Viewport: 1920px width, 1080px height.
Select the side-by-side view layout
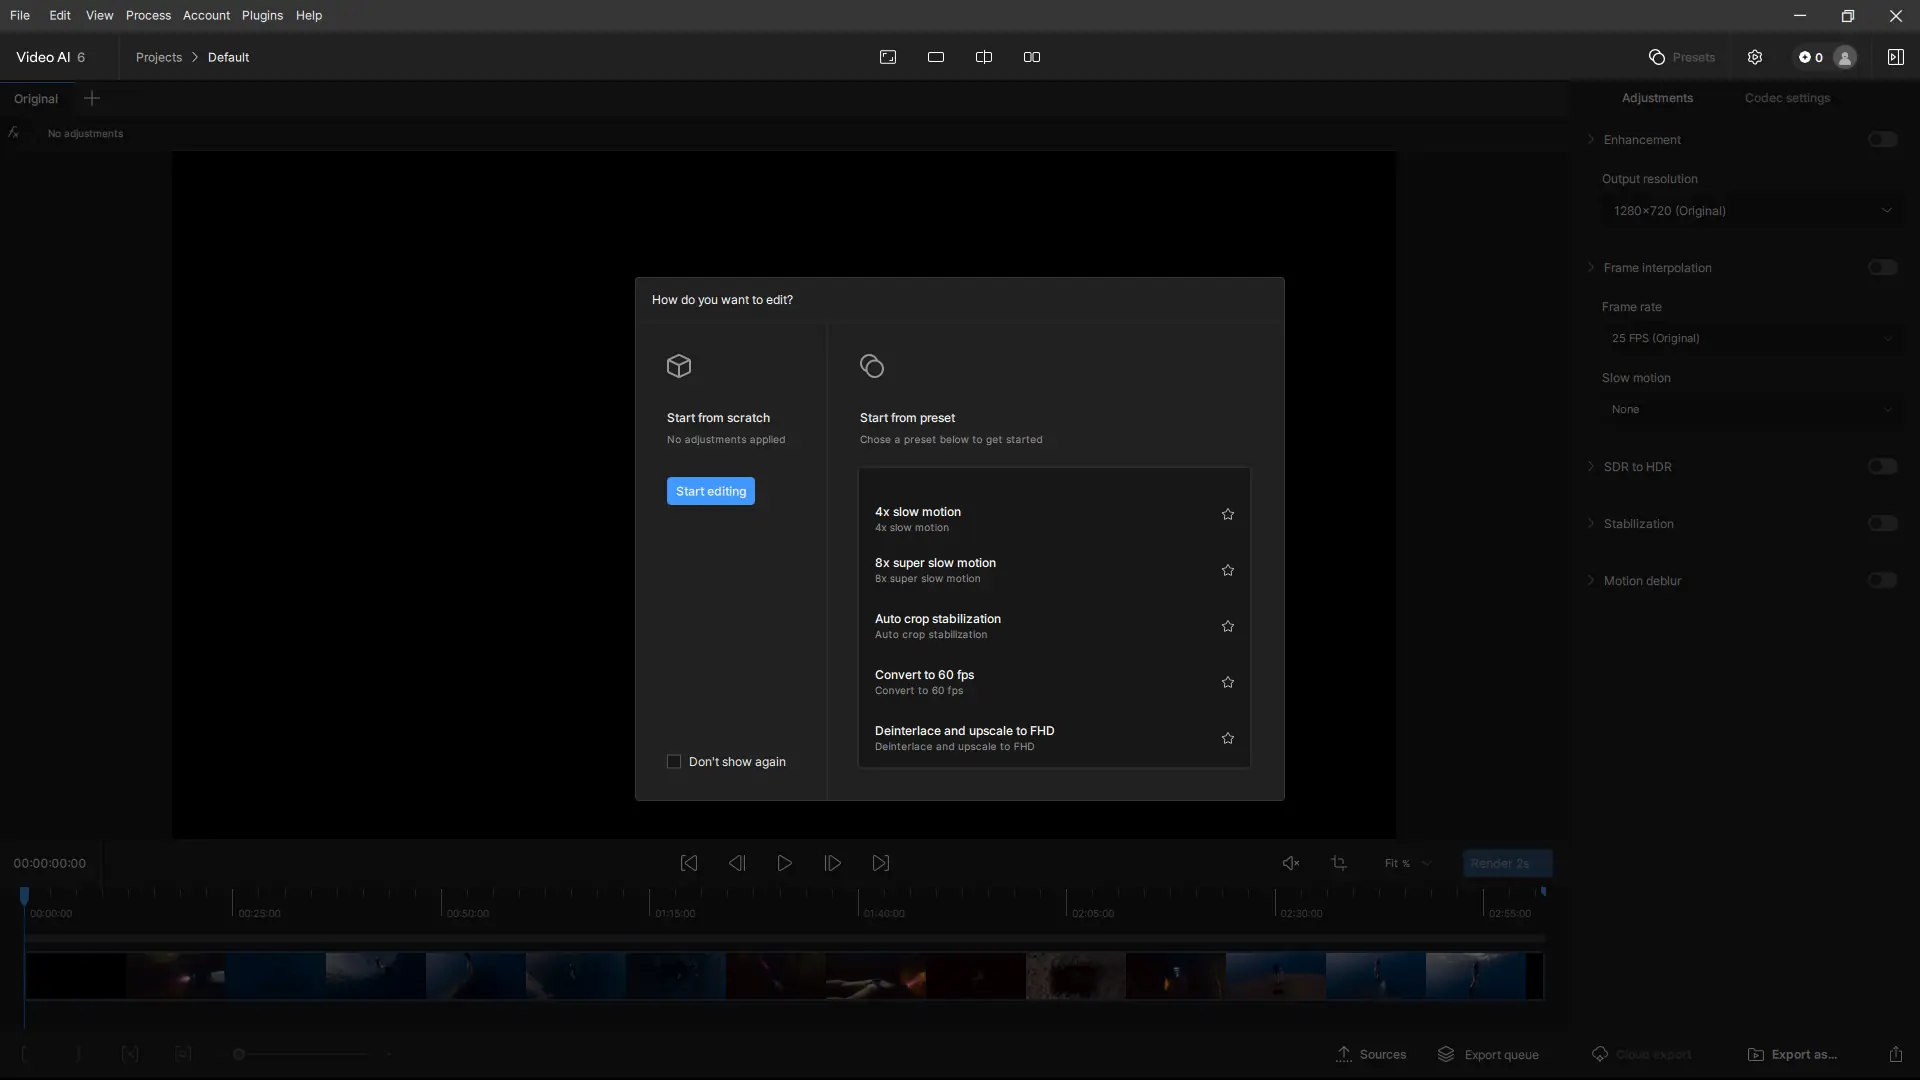coord(1031,57)
